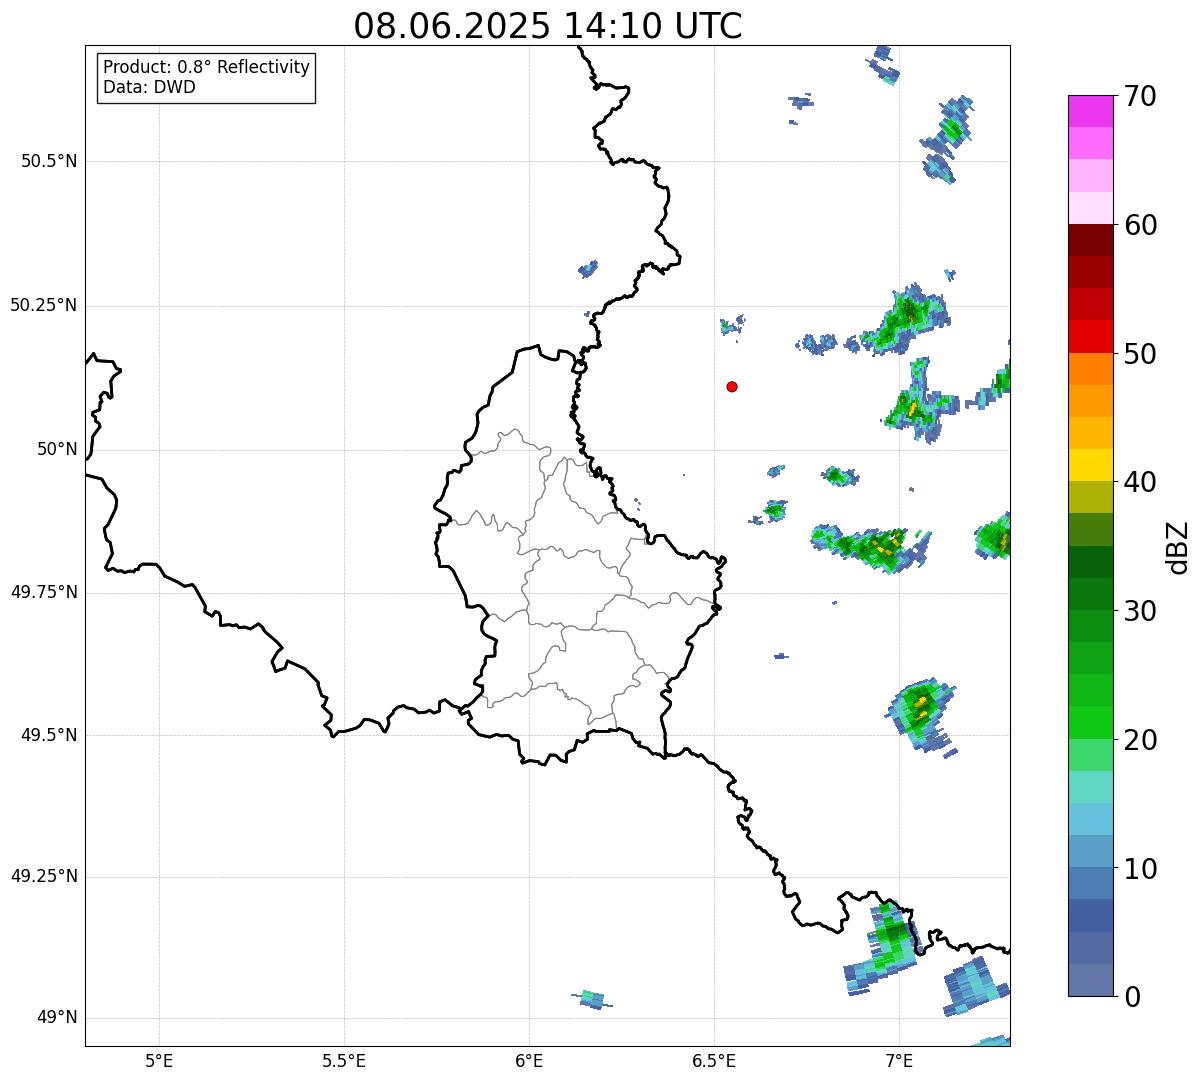This screenshot has height=1081, width=1202.
Task: Click the 49.25°N latitude label
Action: pyautogui.click(x=44, y=876)
